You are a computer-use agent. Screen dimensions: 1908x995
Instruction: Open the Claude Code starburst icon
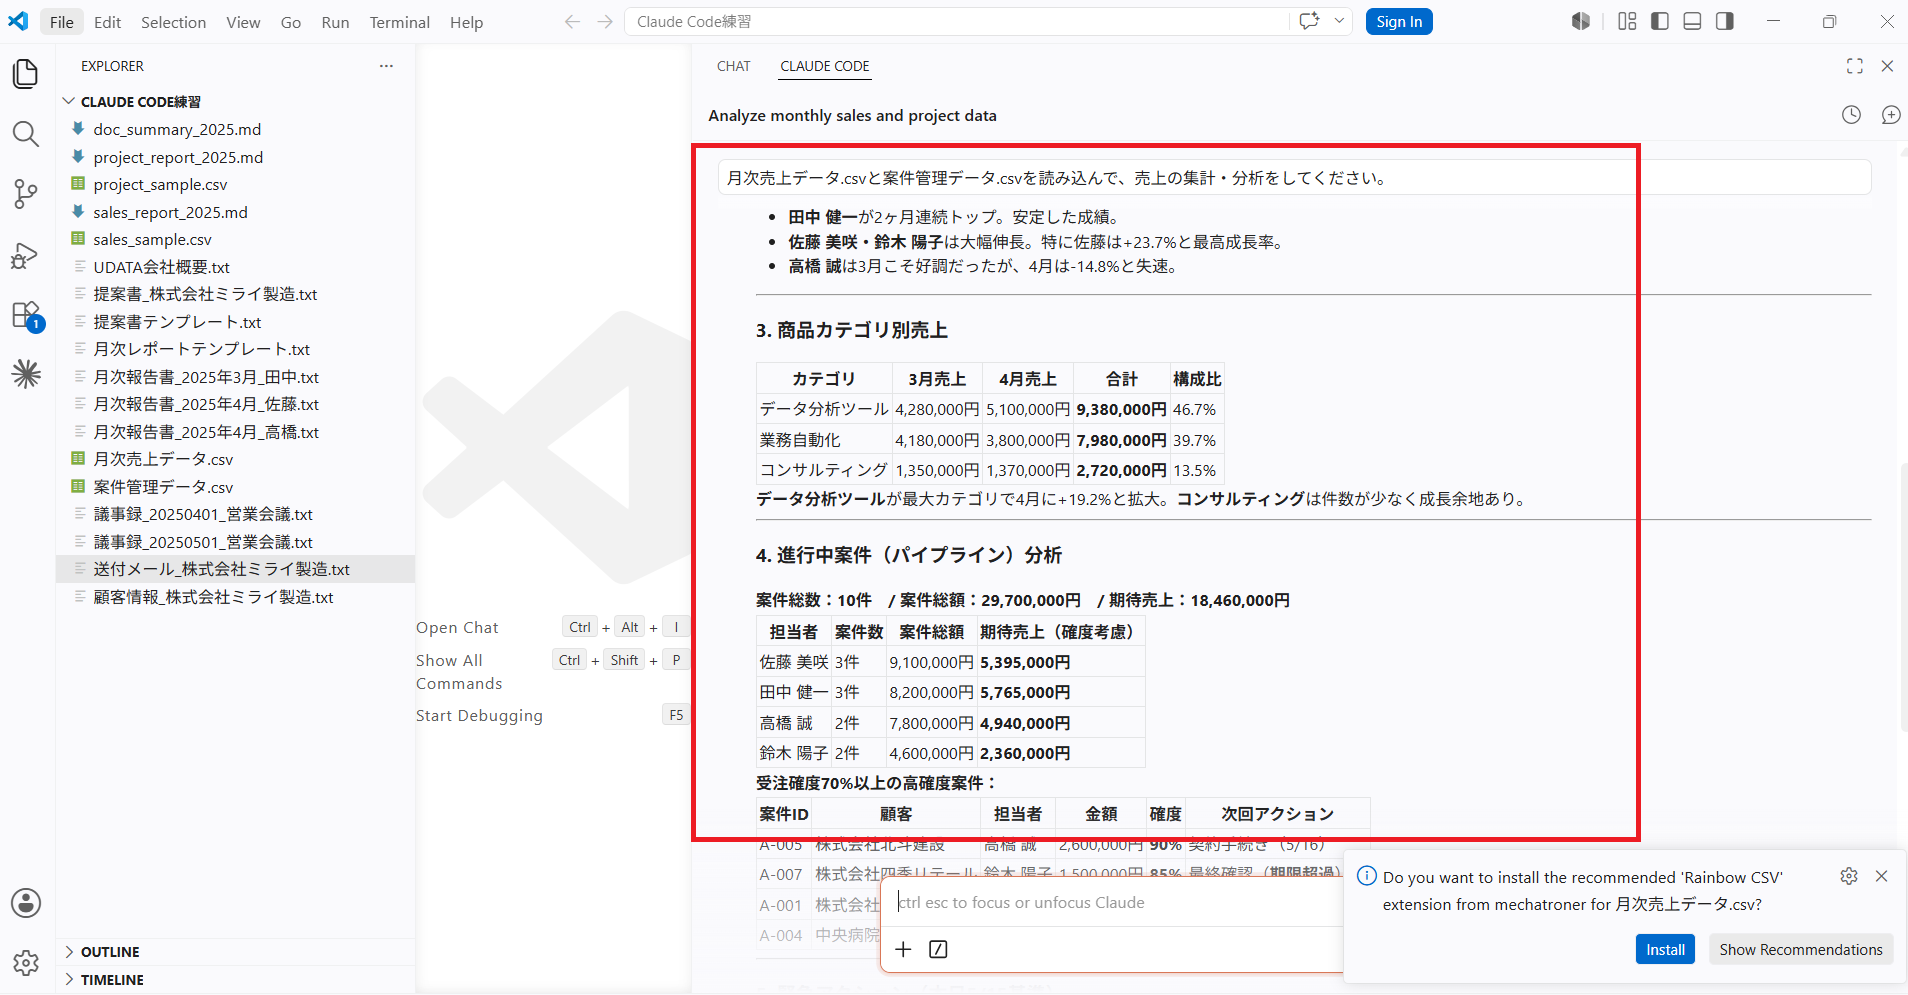click(x=26, y=374)
